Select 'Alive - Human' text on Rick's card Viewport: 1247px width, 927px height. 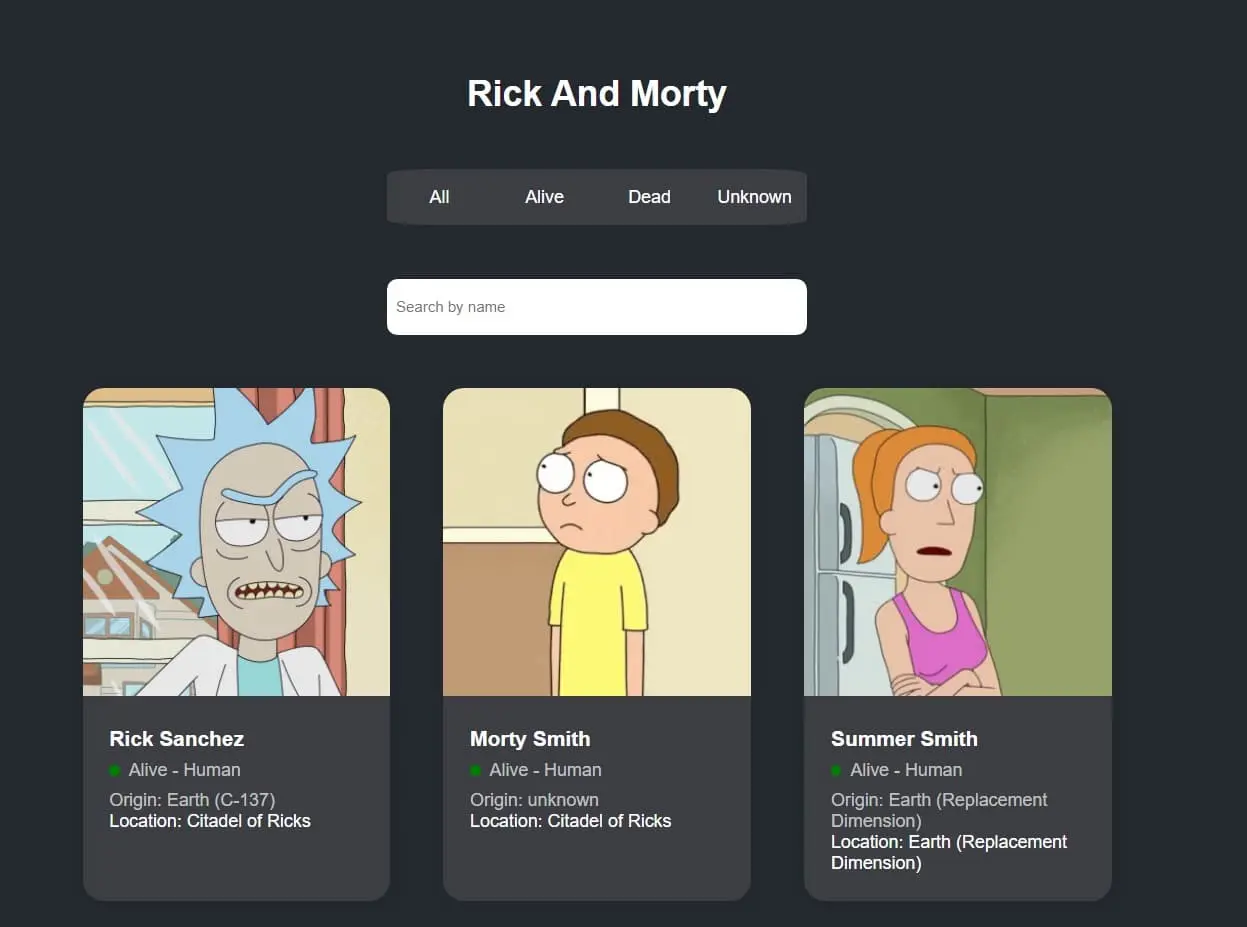[x=185, y=770]
